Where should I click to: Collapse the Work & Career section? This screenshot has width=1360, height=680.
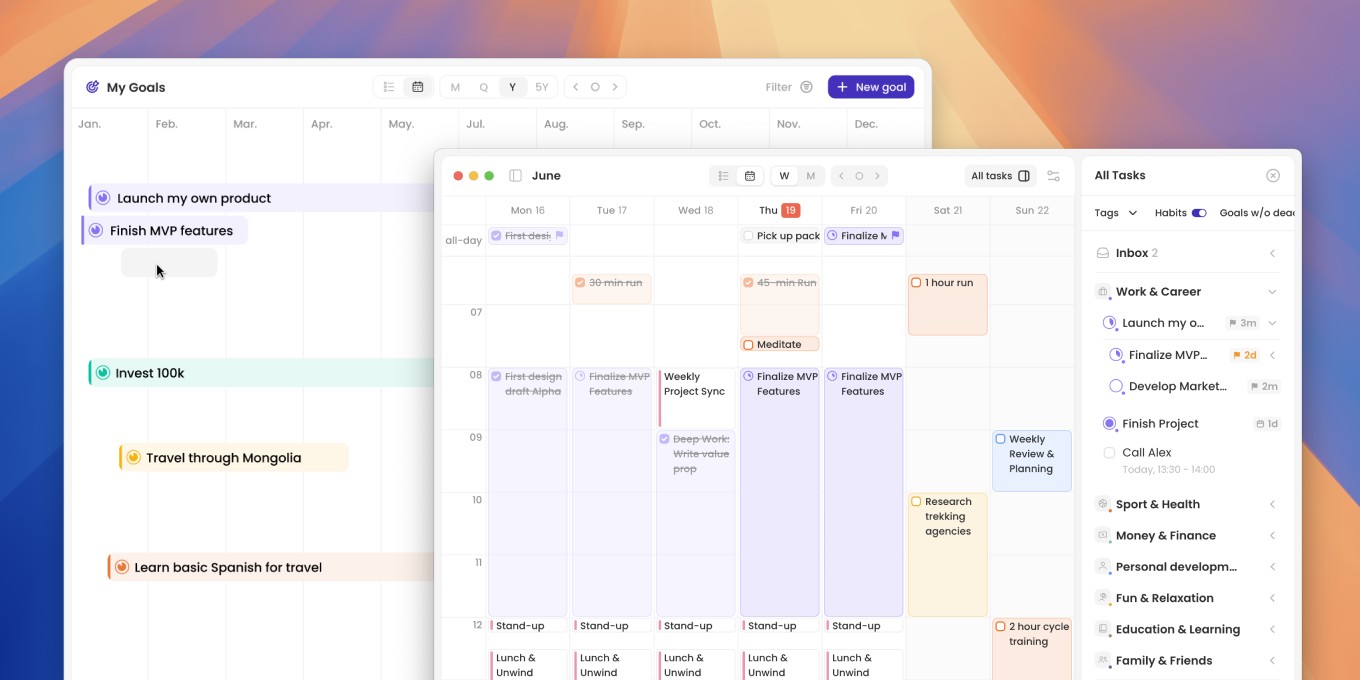(x=1272, y=292)
